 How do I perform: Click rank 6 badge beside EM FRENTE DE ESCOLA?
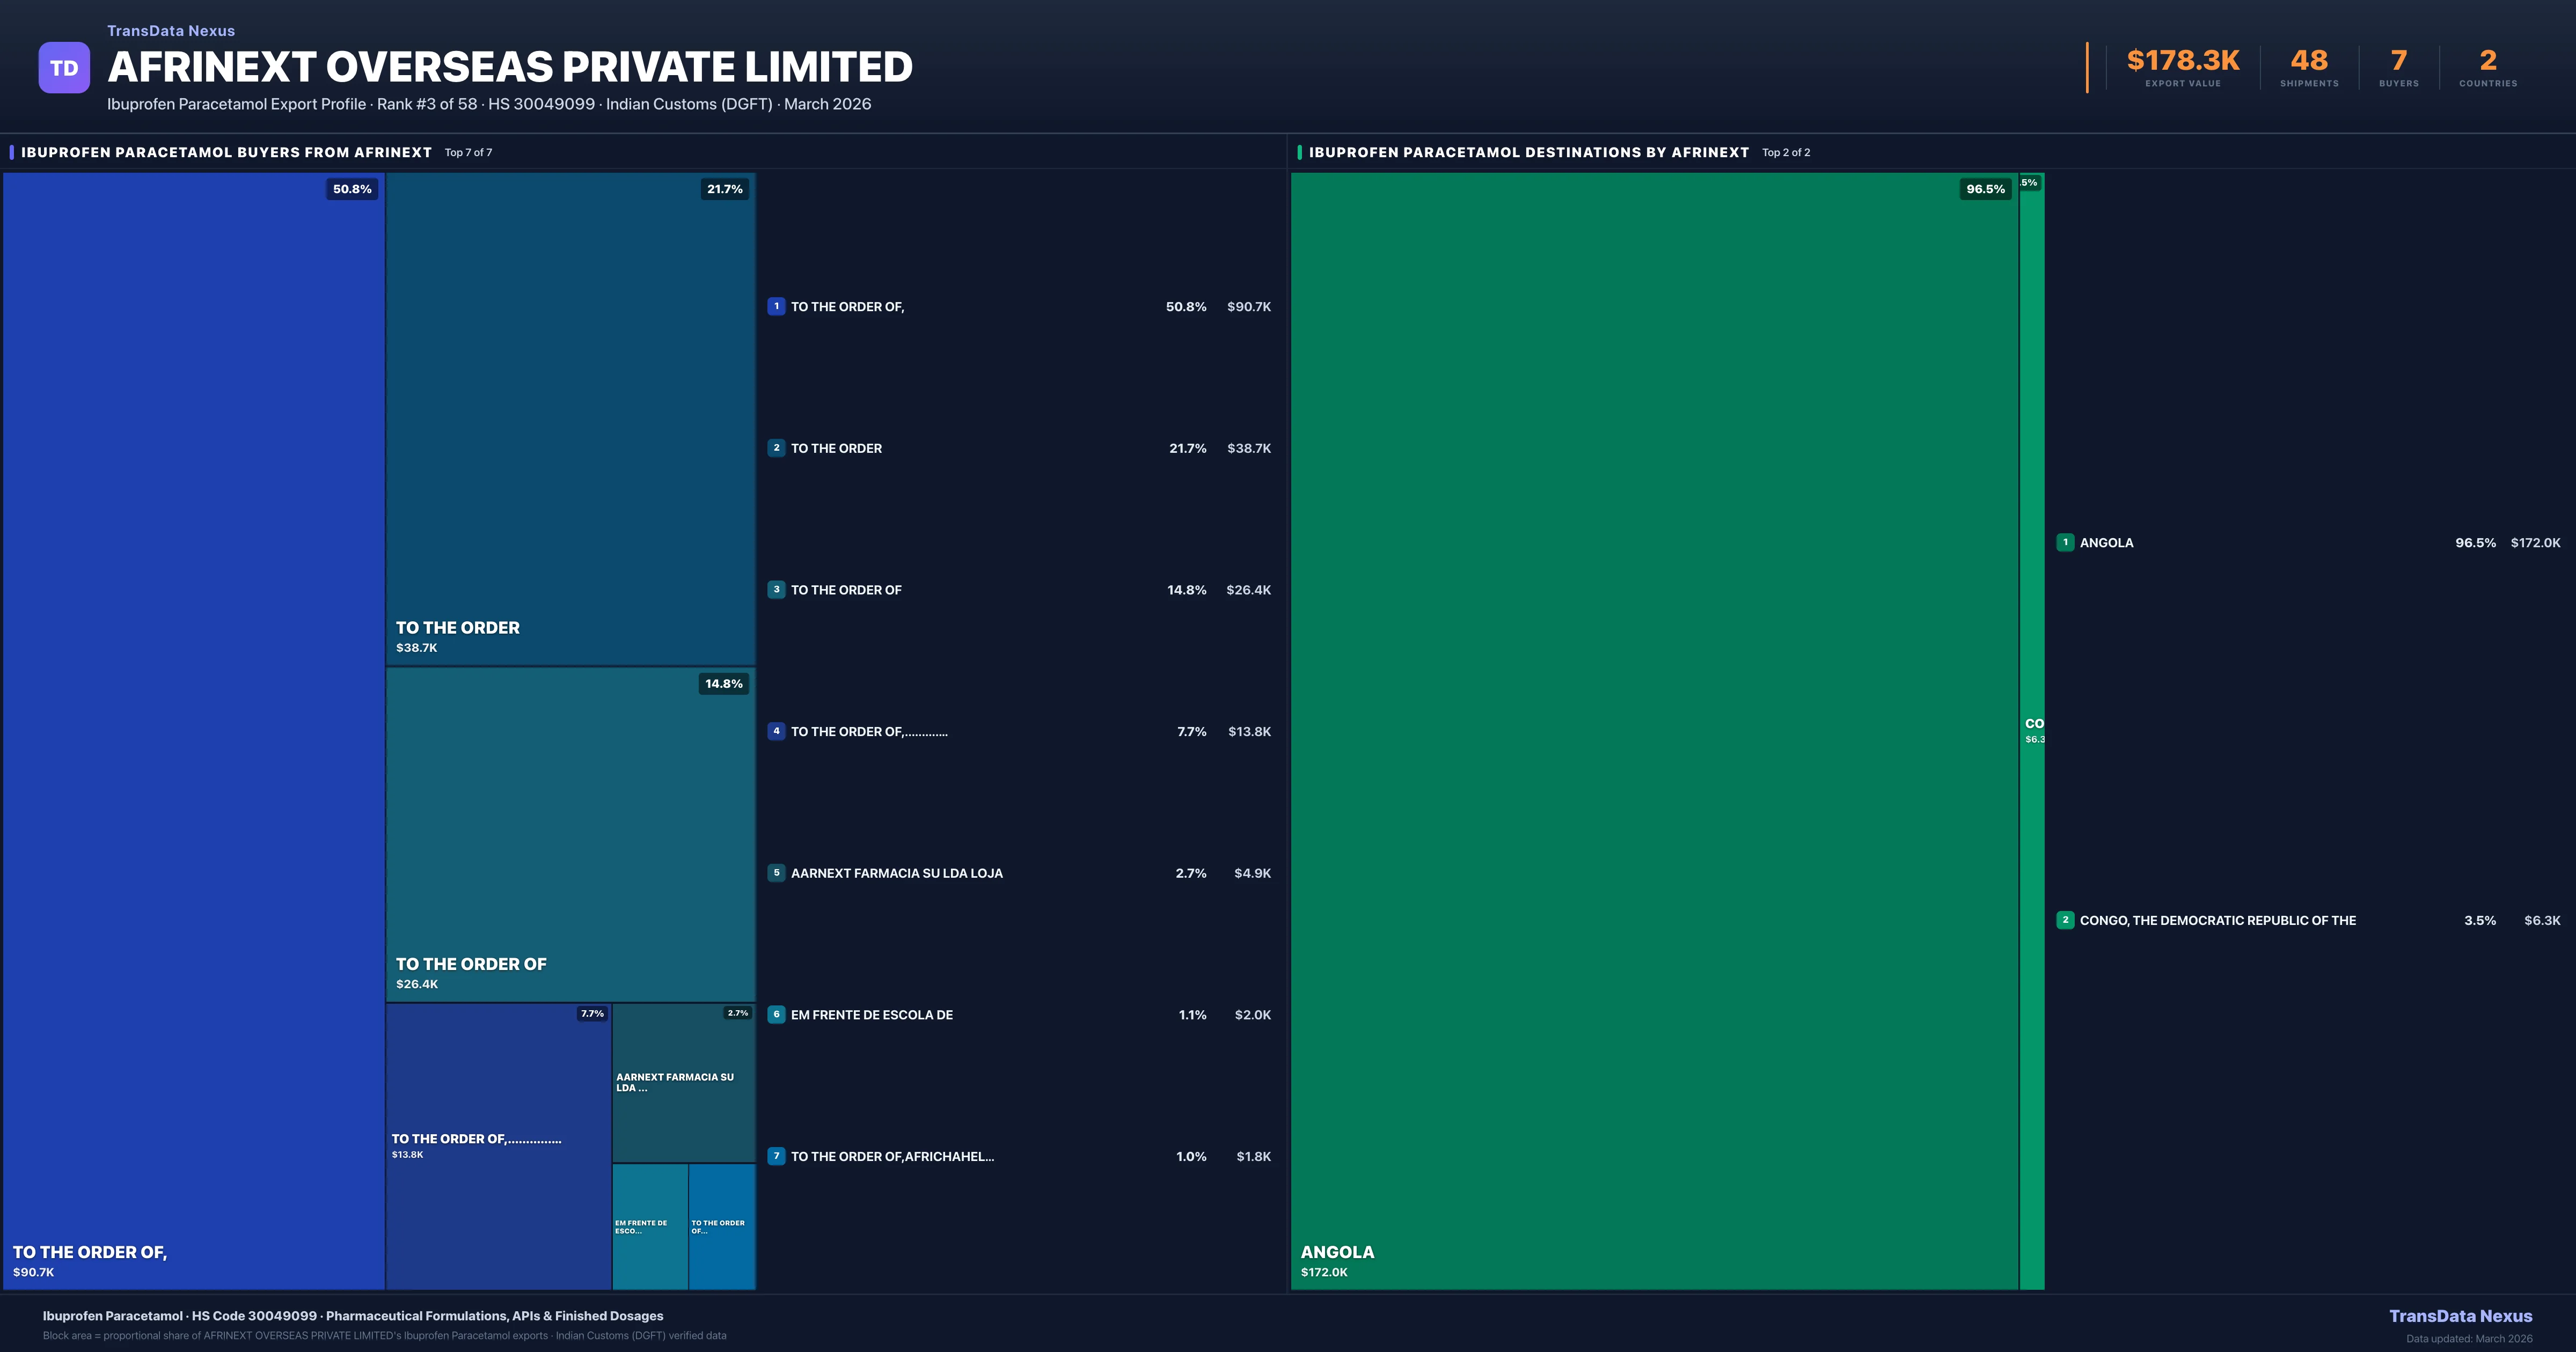coord(776,1014)
